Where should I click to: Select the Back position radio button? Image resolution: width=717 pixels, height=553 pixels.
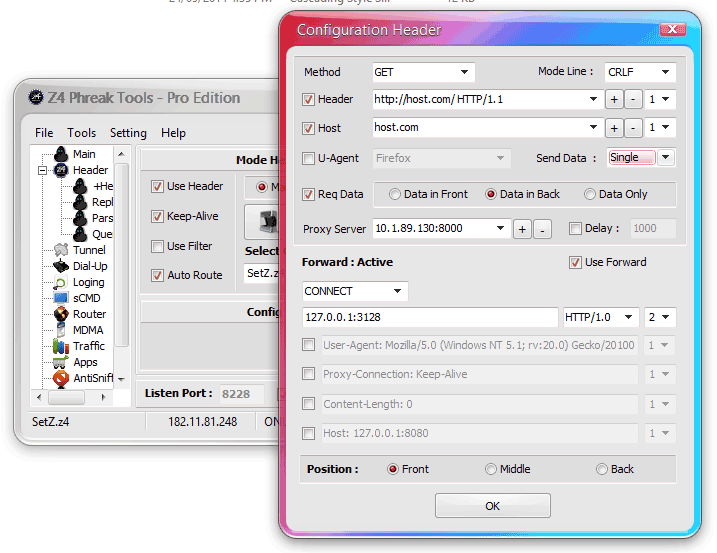click(x=602, y=469)
